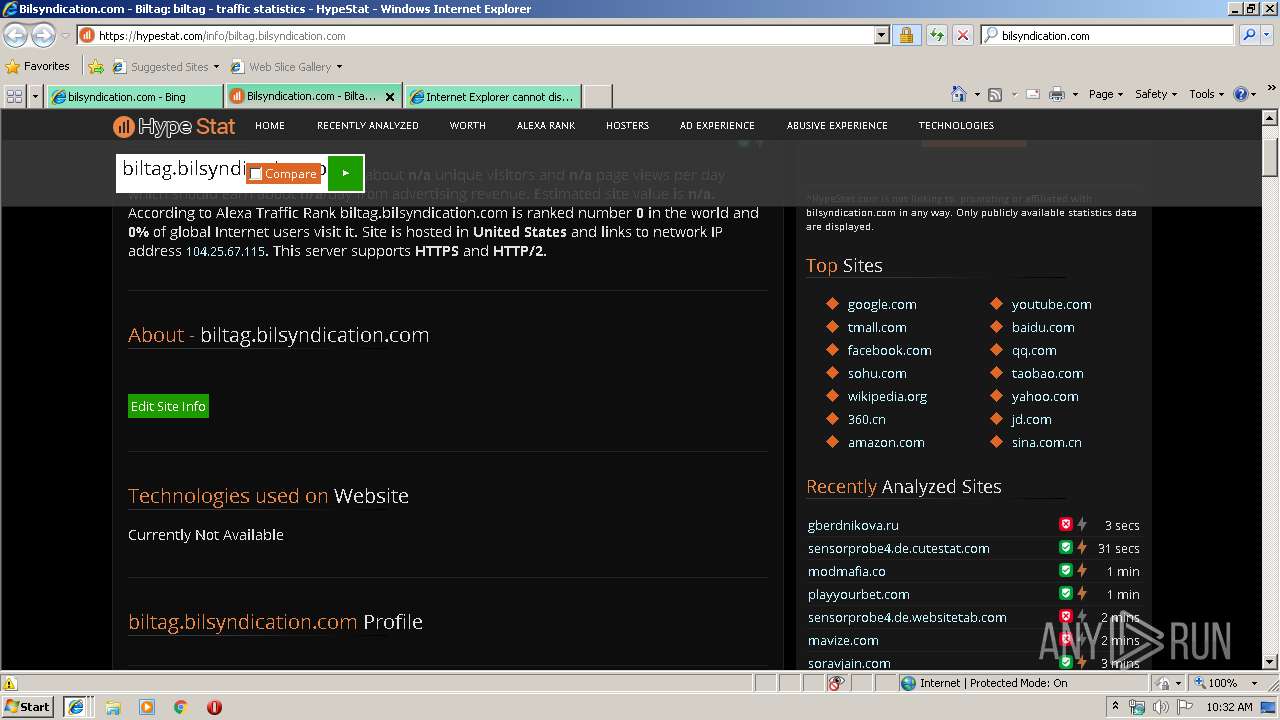The height and width of the screenshot is (720, 1280).
Task: Click the Add to Favorites bar icon
Action: 96,67
